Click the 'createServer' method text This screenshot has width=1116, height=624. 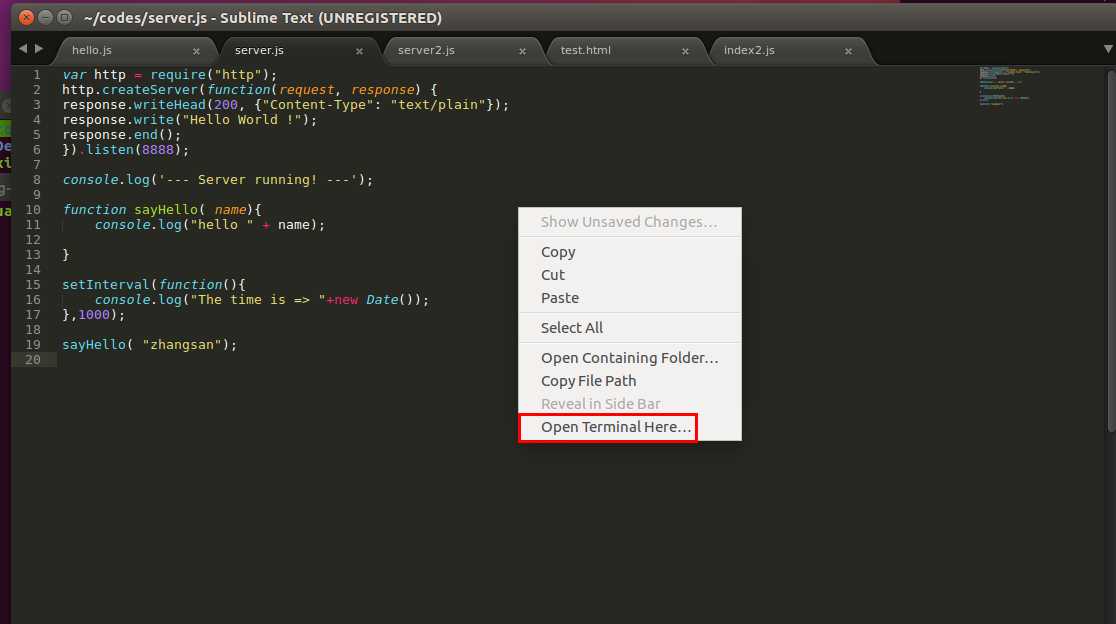pos(149,90)
